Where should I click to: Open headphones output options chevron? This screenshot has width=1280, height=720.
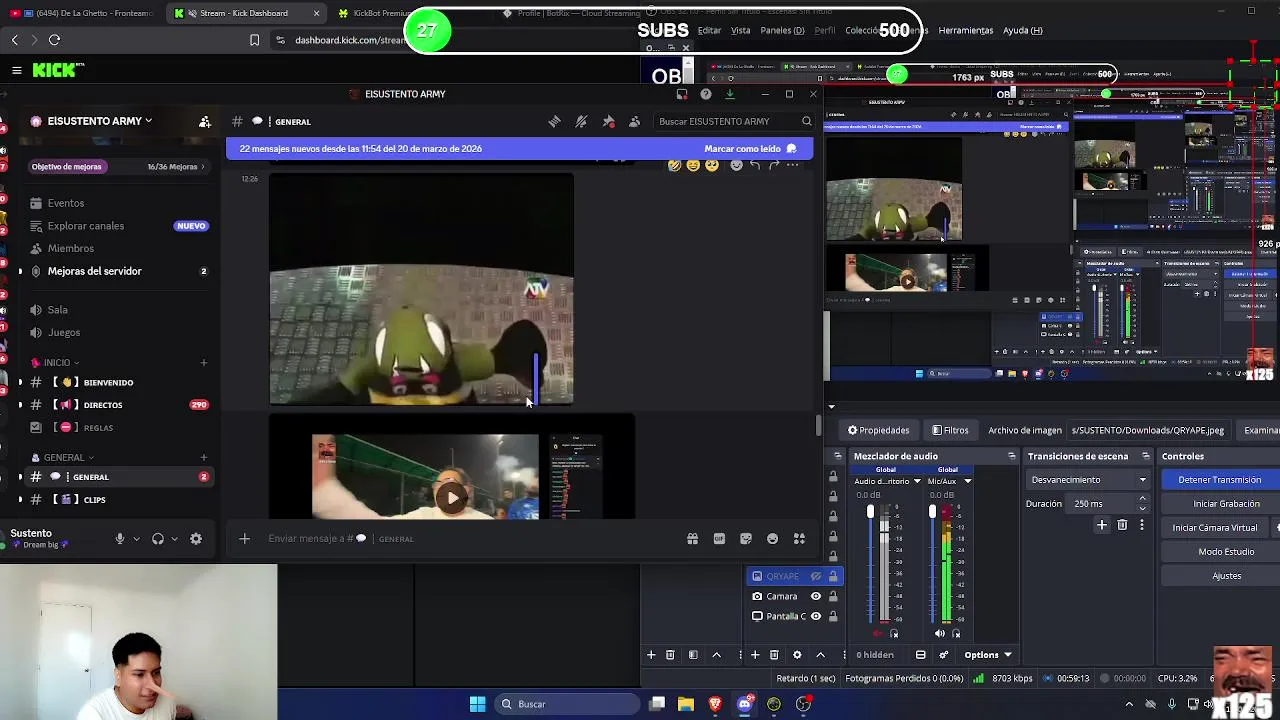pyautogui.click(x=174, y=538)
